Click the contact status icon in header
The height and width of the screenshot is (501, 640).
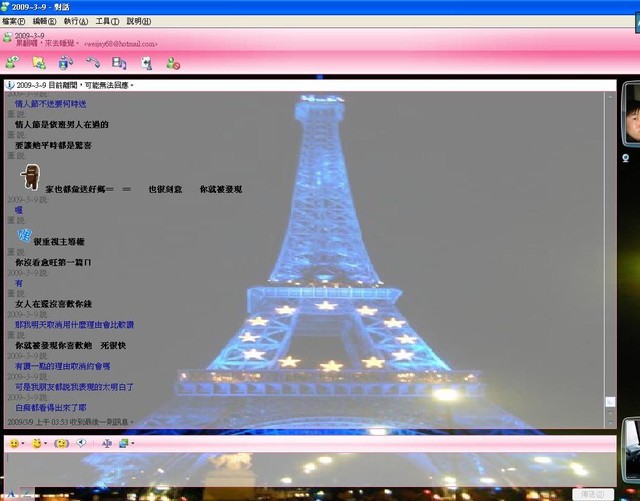(x=7, y=38)
